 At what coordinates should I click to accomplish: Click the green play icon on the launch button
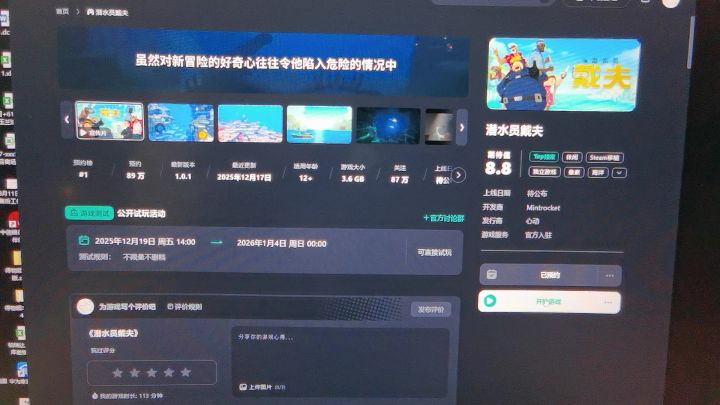coord(490,301)
